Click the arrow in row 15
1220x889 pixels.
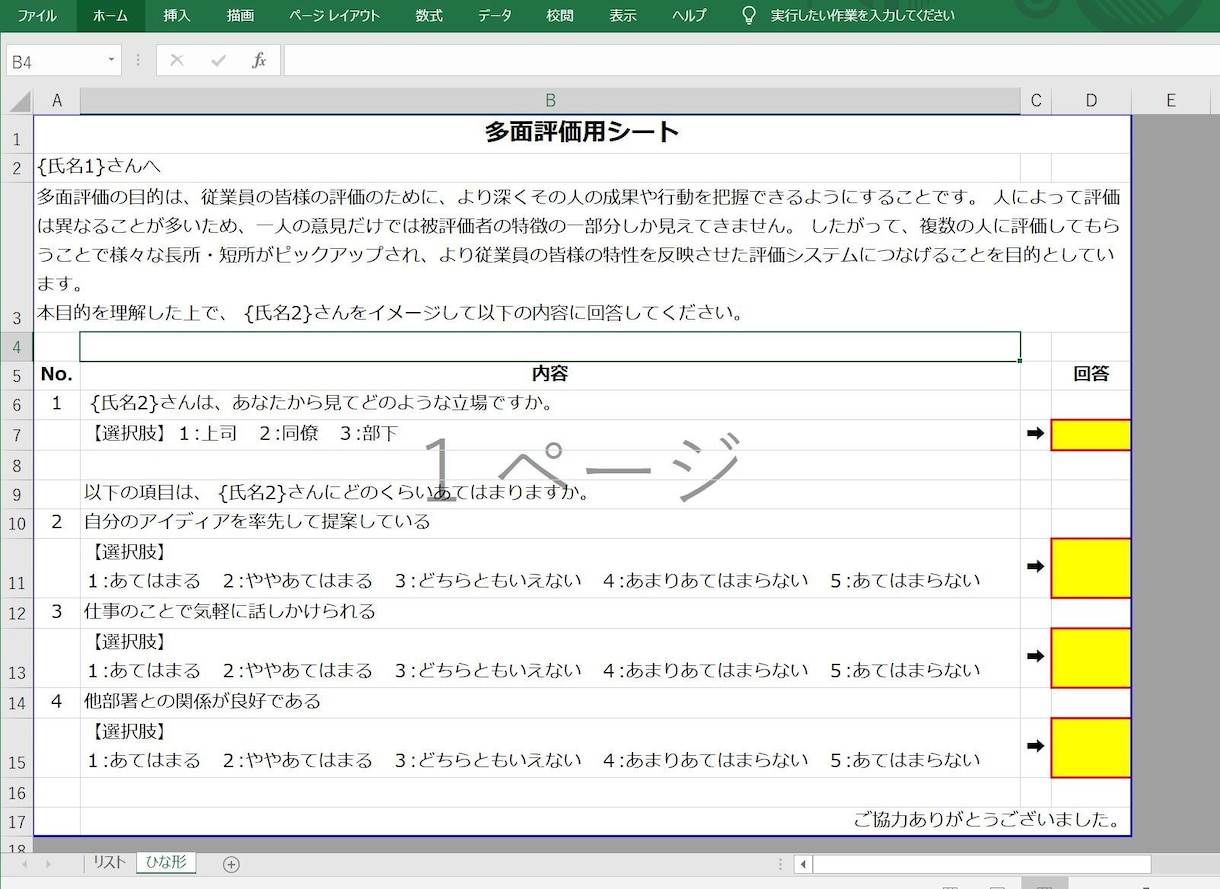1036,745
